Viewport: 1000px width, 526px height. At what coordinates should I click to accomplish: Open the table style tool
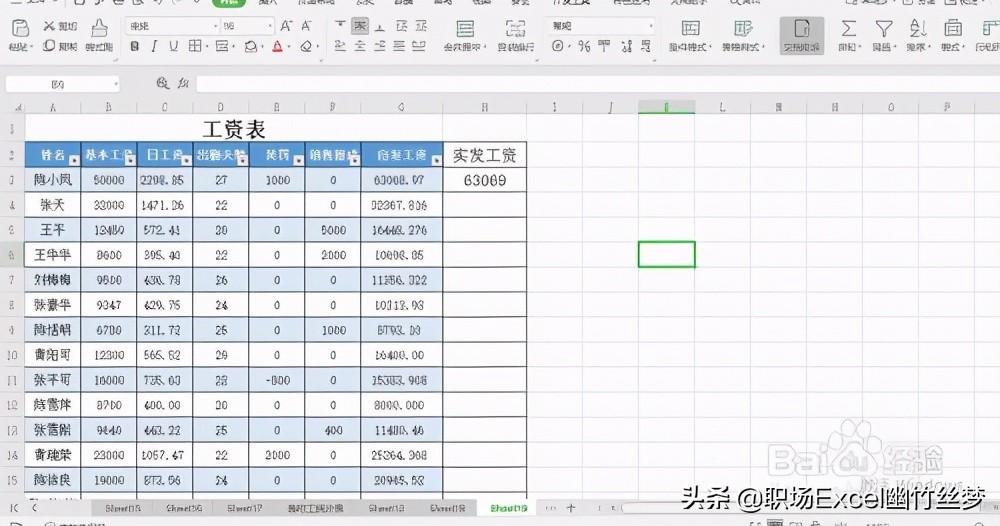tap(743, 29)
